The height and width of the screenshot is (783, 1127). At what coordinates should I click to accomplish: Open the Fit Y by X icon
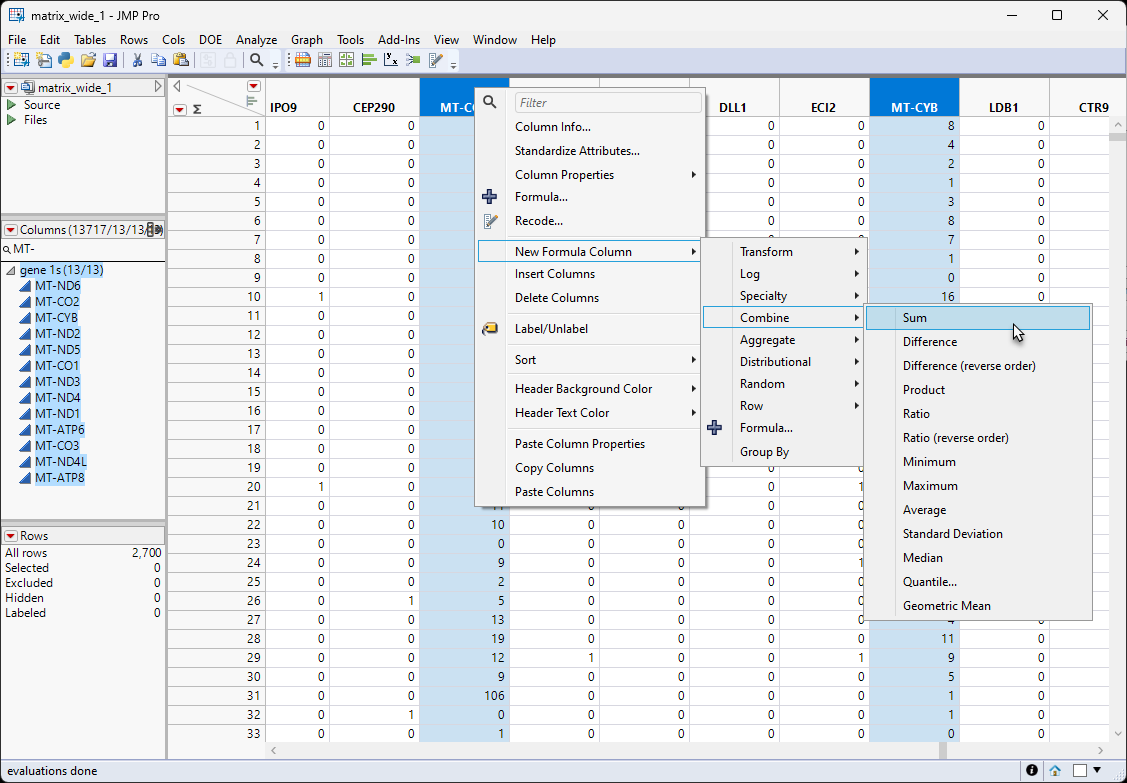coord(391,60)
